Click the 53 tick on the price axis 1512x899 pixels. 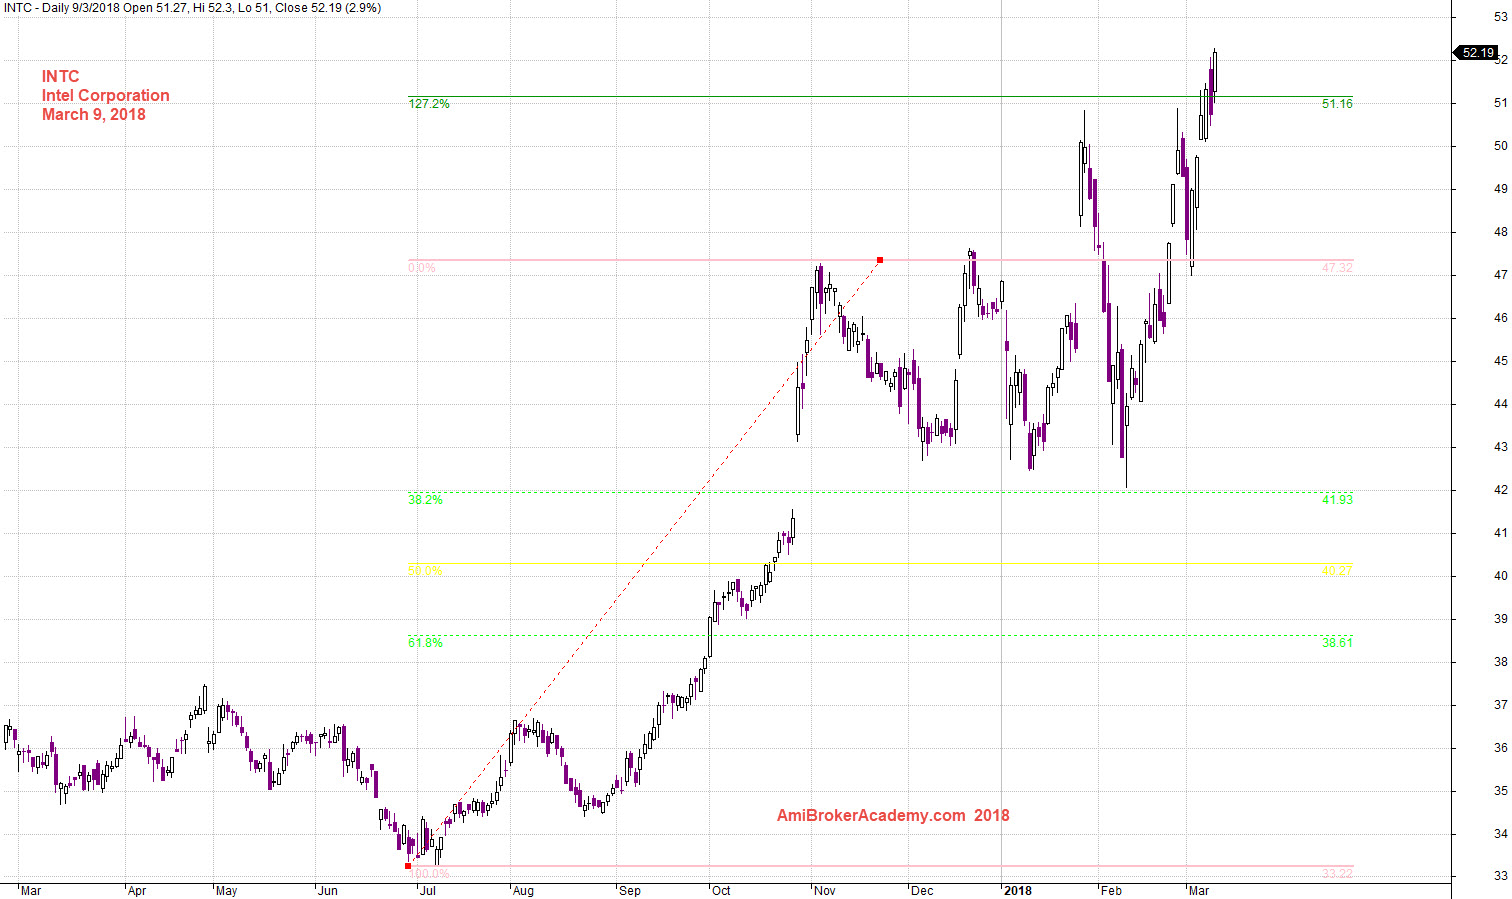pos(1500,17)
